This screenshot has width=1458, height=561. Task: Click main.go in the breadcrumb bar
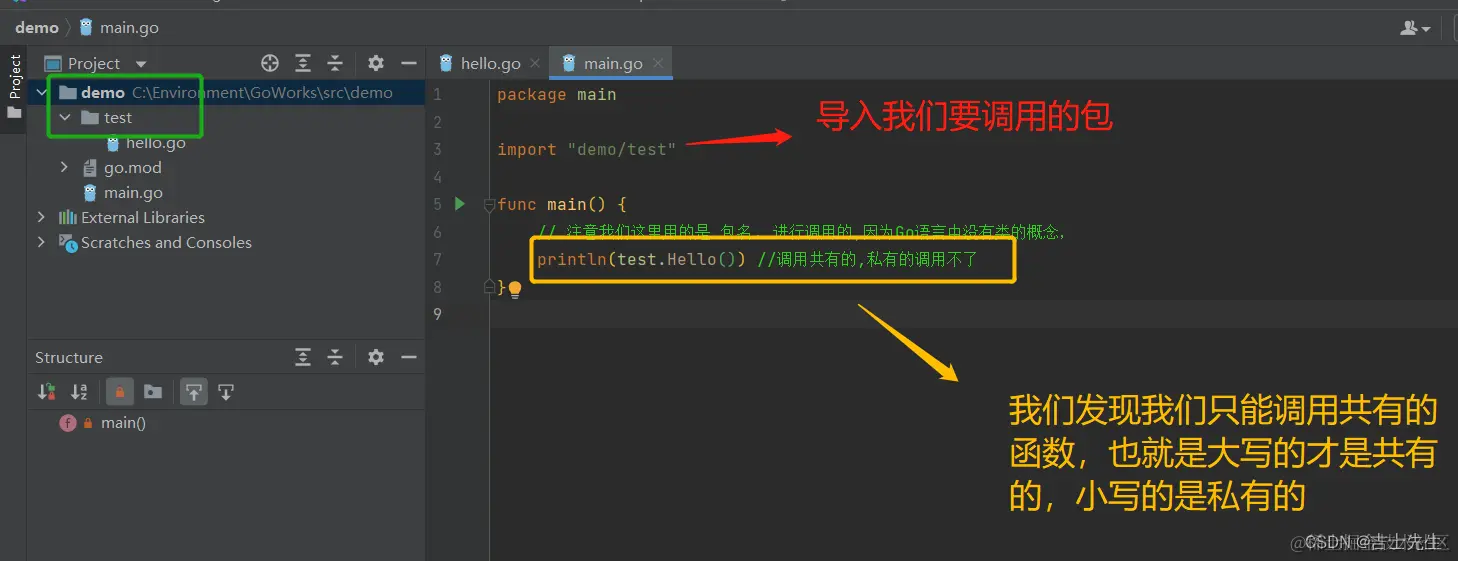point(119,27)
